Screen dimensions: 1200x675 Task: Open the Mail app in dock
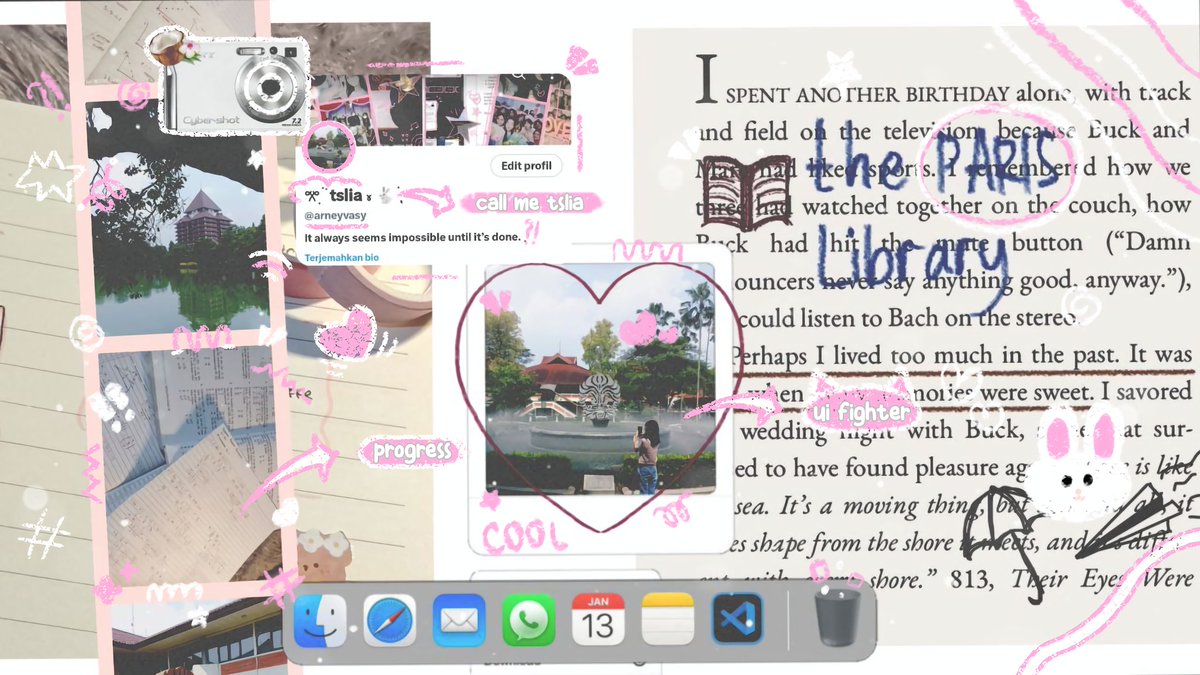click(x=459, y=619)
